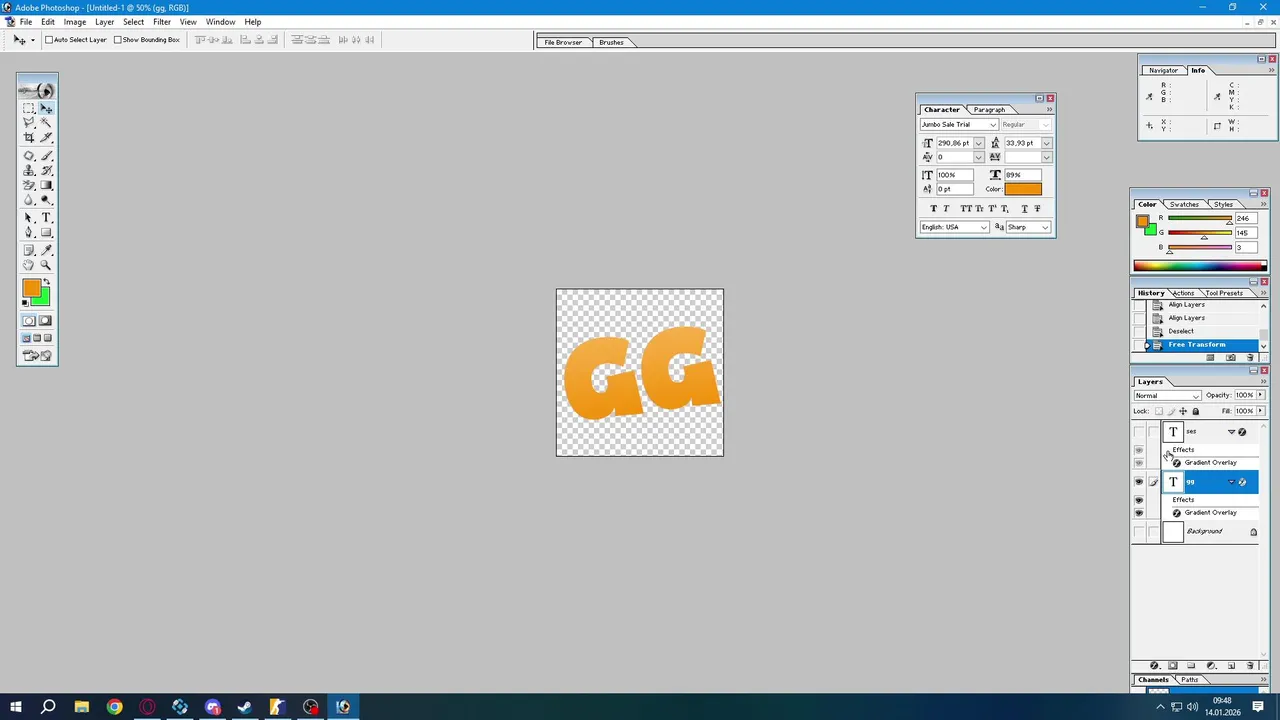
Task: Select the Rectangular Marquee tool
Action: (28, 108)
